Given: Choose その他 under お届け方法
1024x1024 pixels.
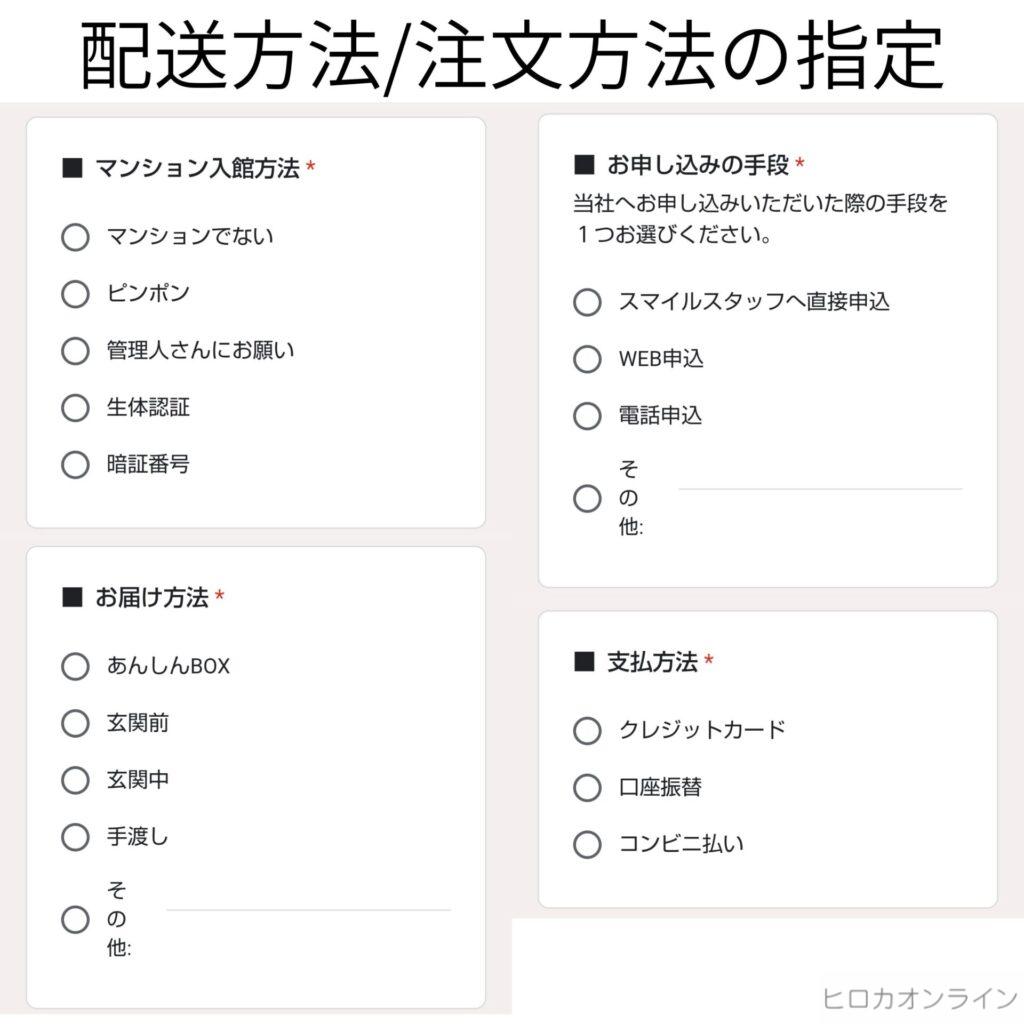Looking at the screenshot, I should (x=76, y=919).
